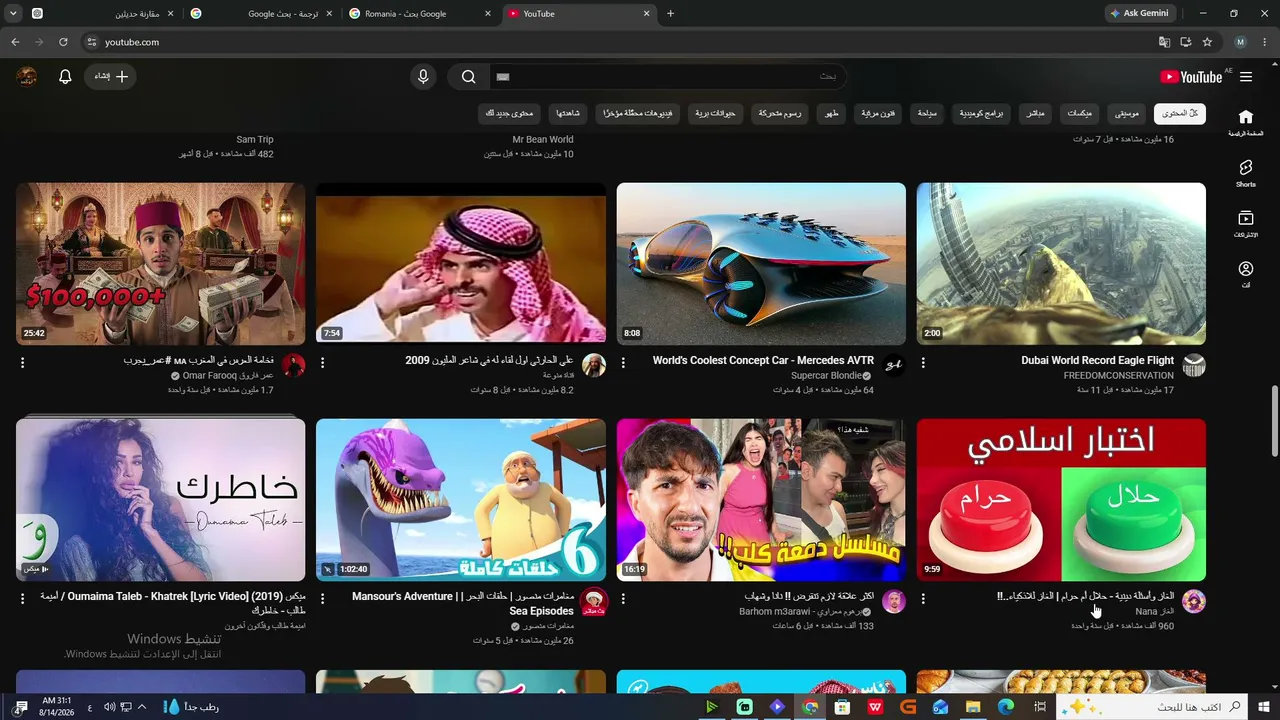1280x720 pixels.
Task: Switch to the ترجمة Google tab
Action: 262,14
